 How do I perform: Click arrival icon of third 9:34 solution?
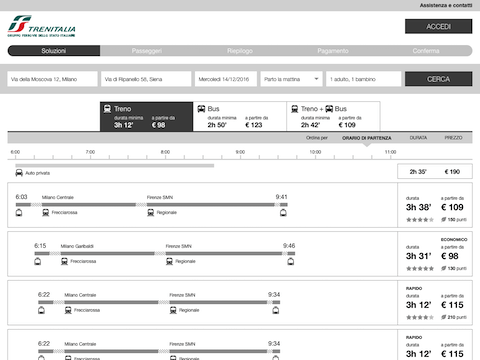pyautogui.click(x=276, y=310)
